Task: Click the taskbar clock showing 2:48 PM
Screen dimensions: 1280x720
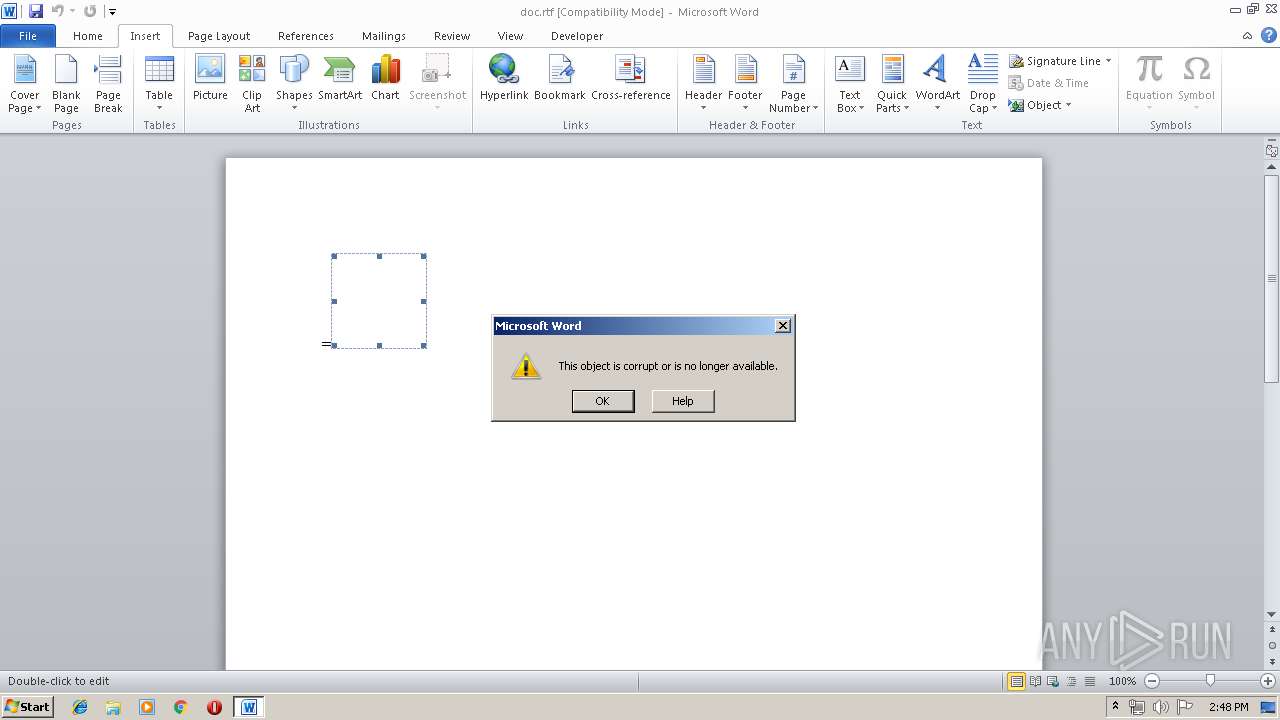Action: (x=1228, y=707)
